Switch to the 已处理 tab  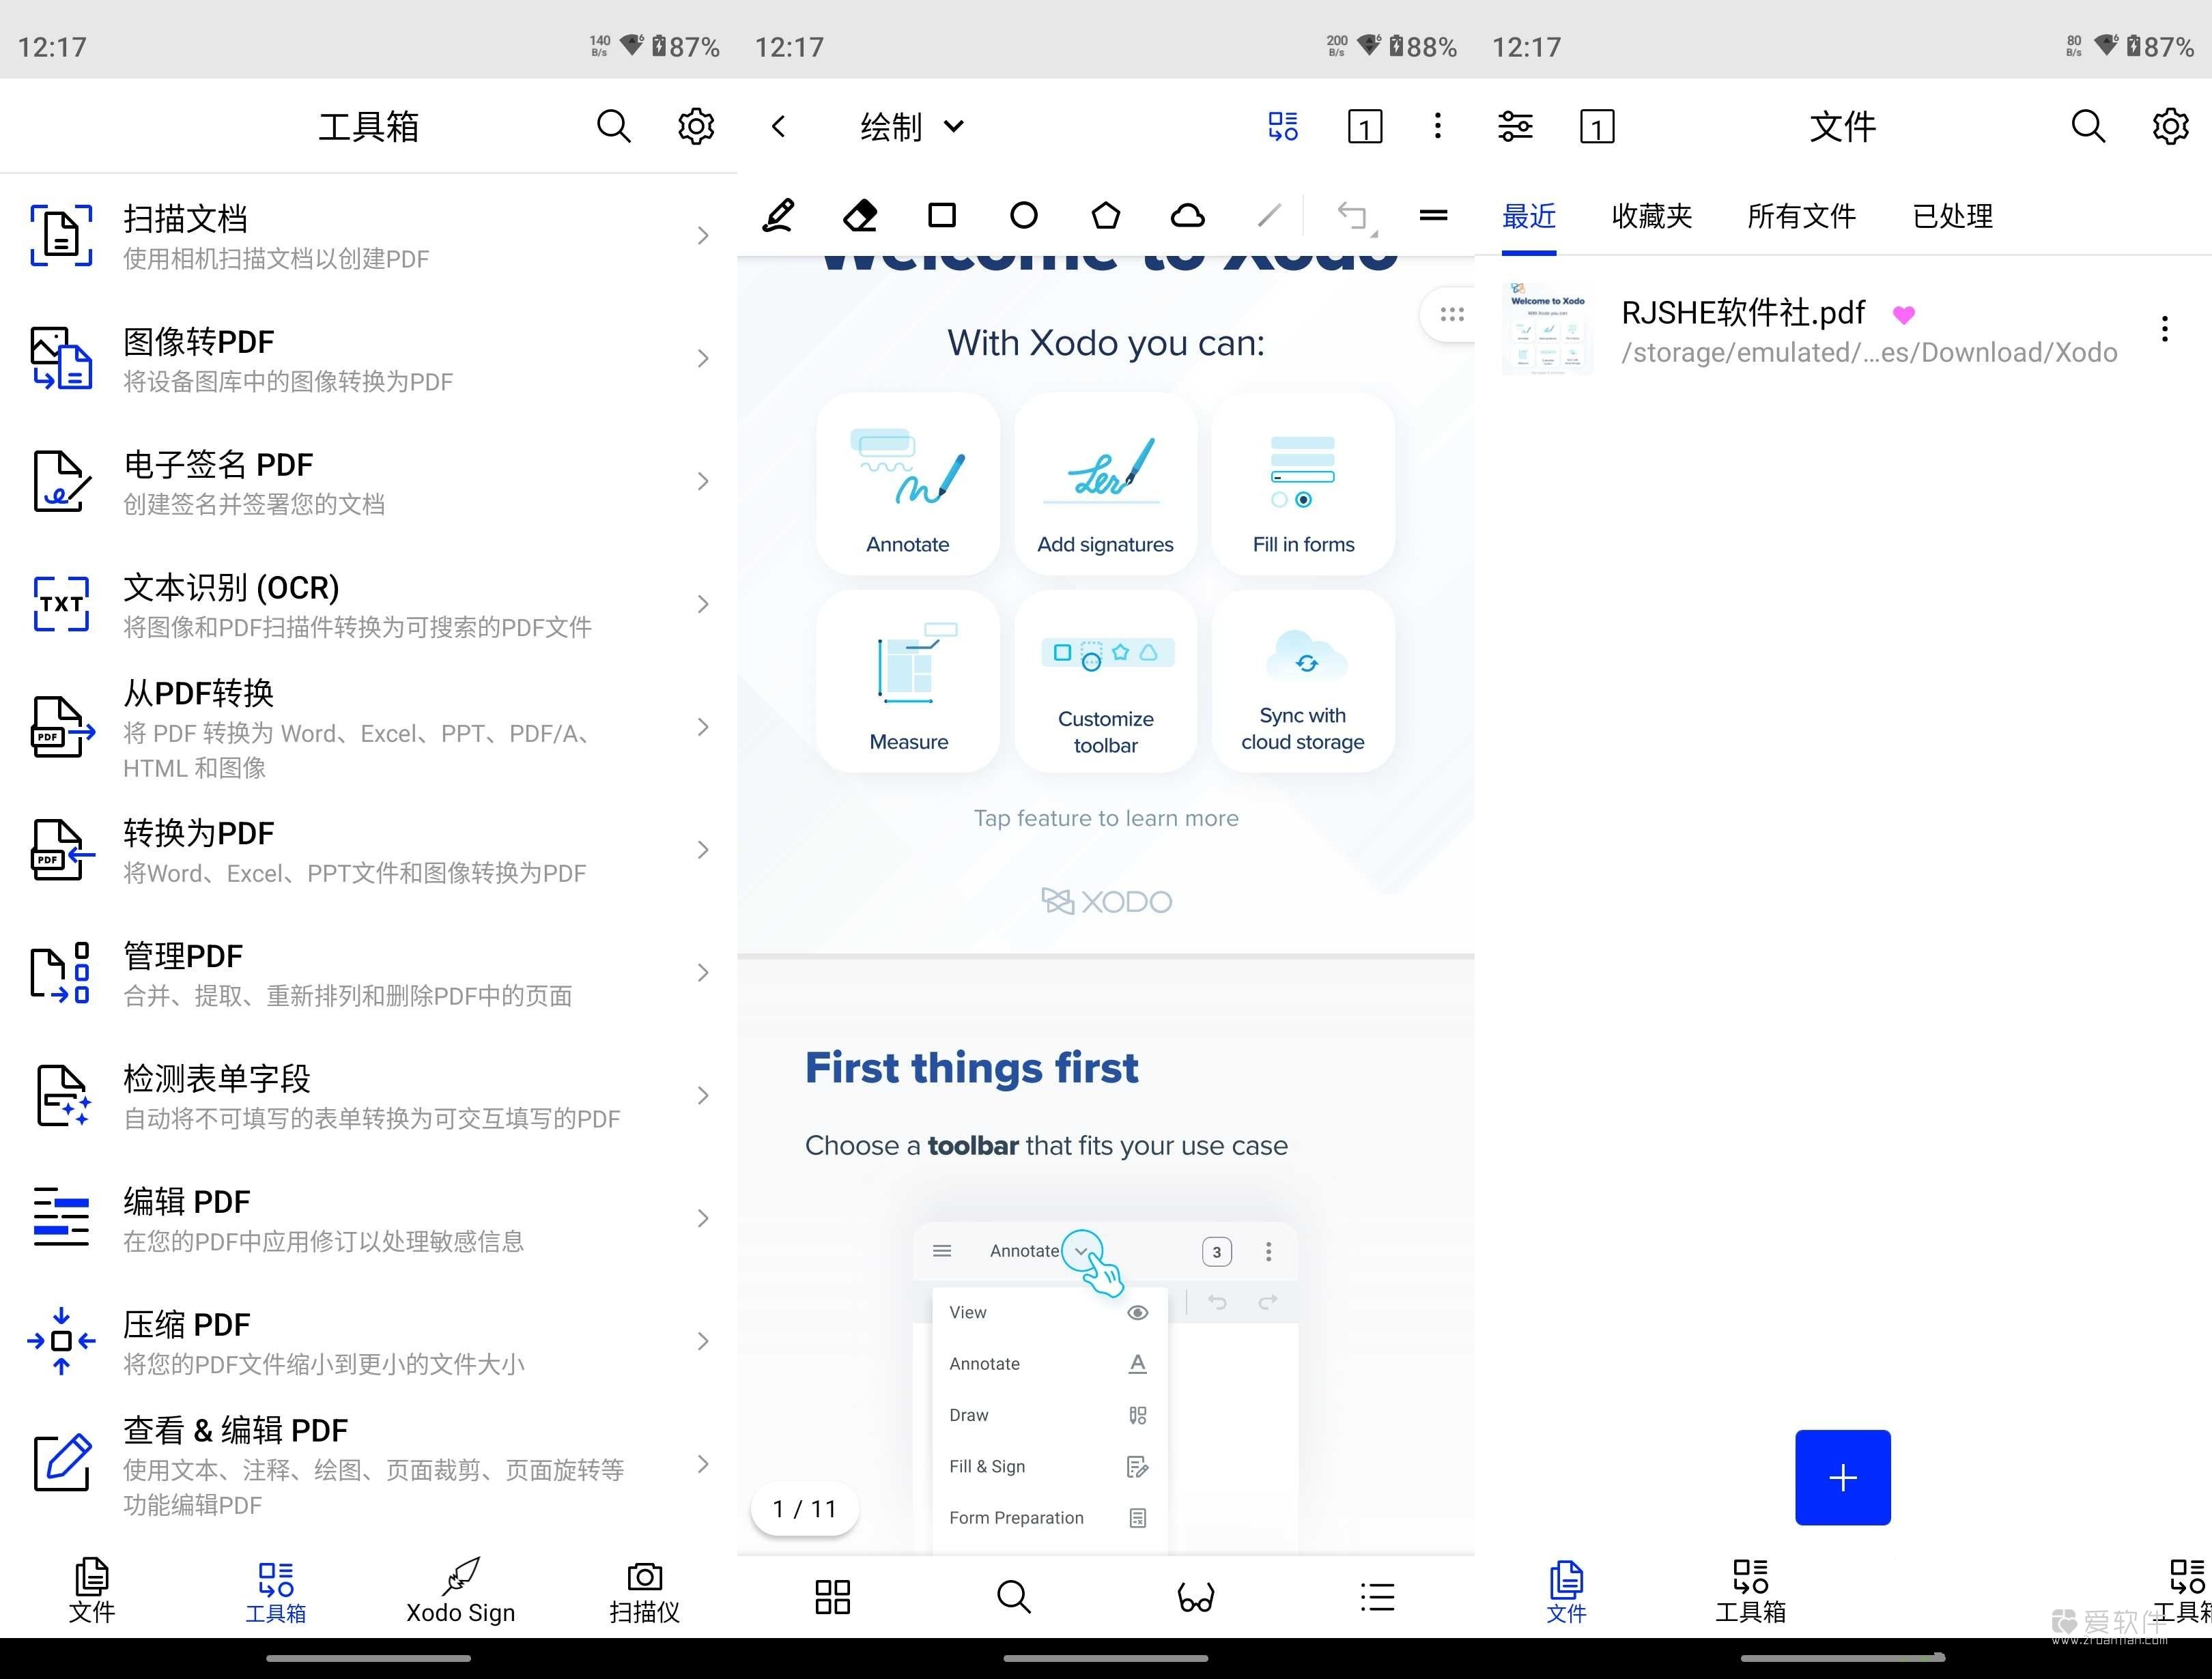click(x=1952, y=216)
